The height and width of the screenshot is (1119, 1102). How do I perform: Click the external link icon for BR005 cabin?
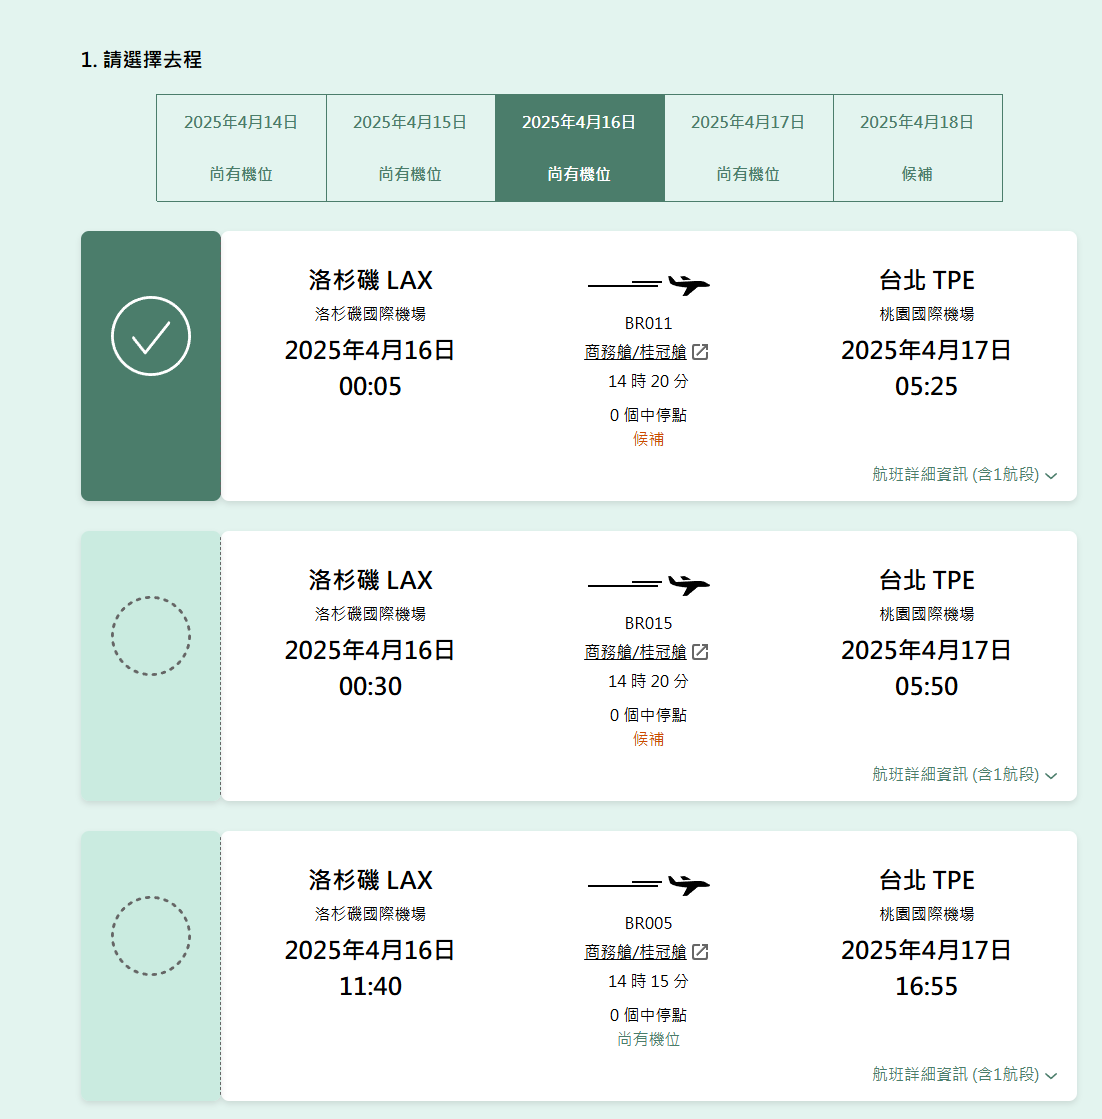click(x=700, y=952)
